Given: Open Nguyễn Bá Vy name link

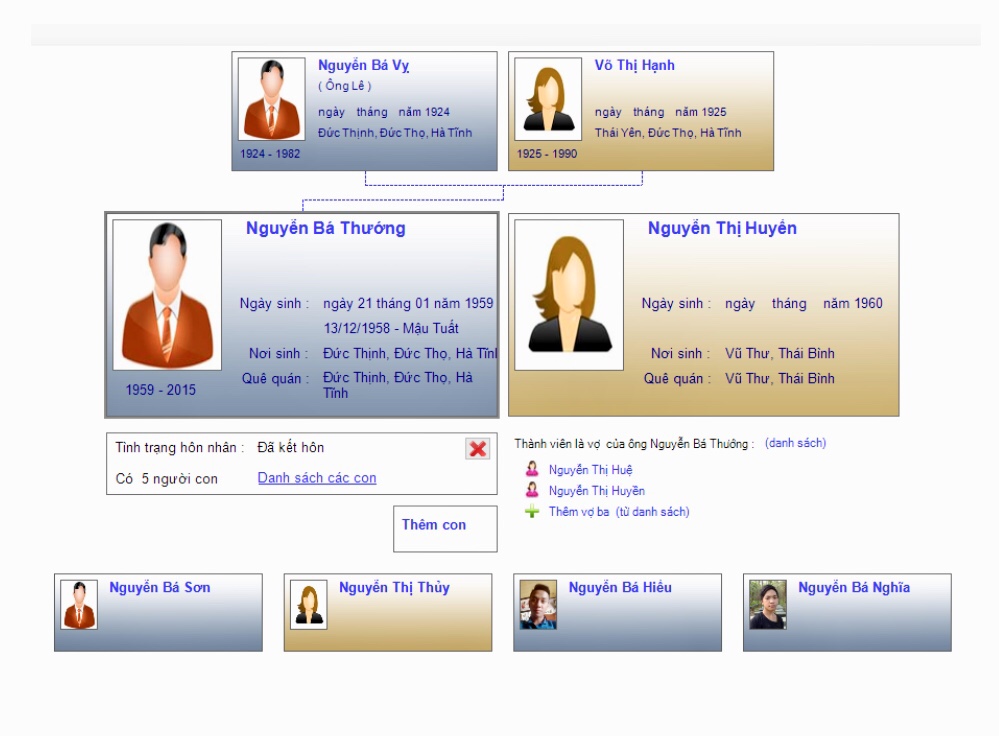Looking at the screenshot, I should pos(363,65).
